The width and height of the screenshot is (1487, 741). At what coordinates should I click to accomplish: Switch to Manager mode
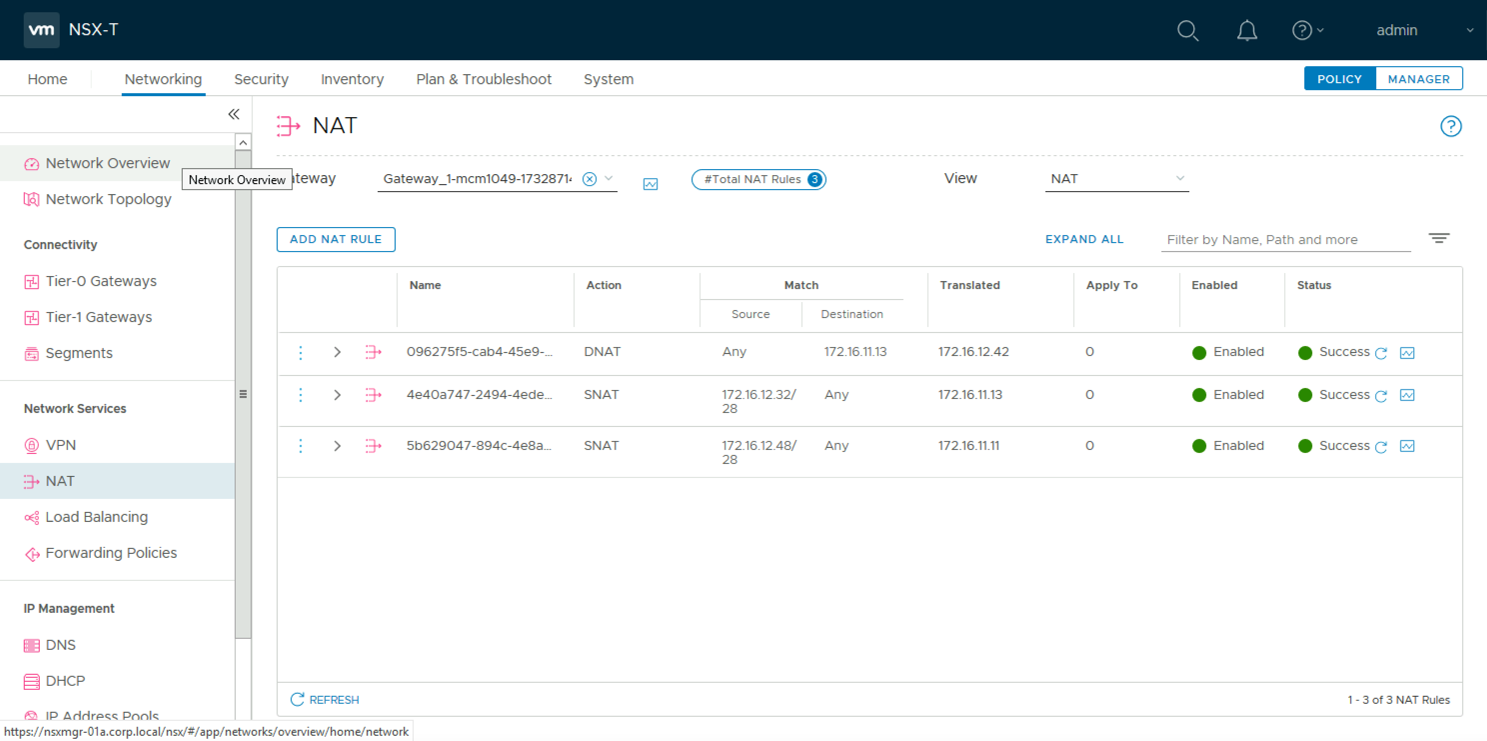pos(1418,79)
